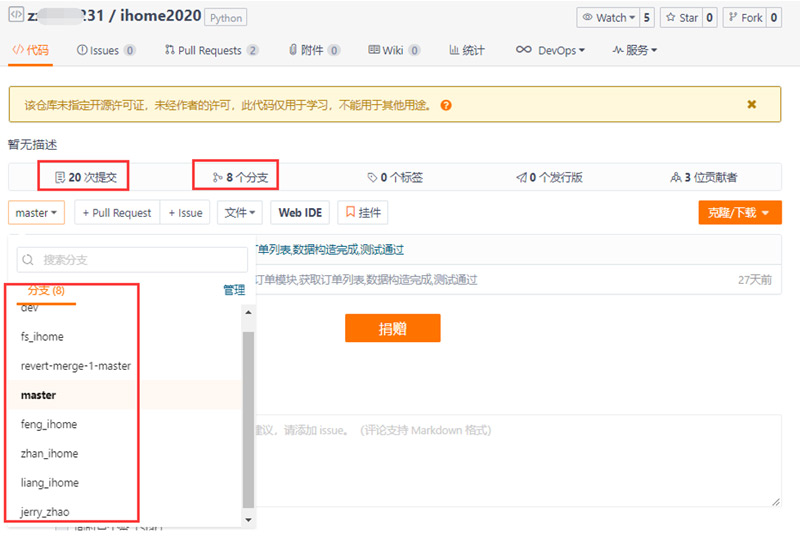Click the fork count 0
Image resolution: width=800 pixels, height=538 pixels.
click(x=774, y=18)
